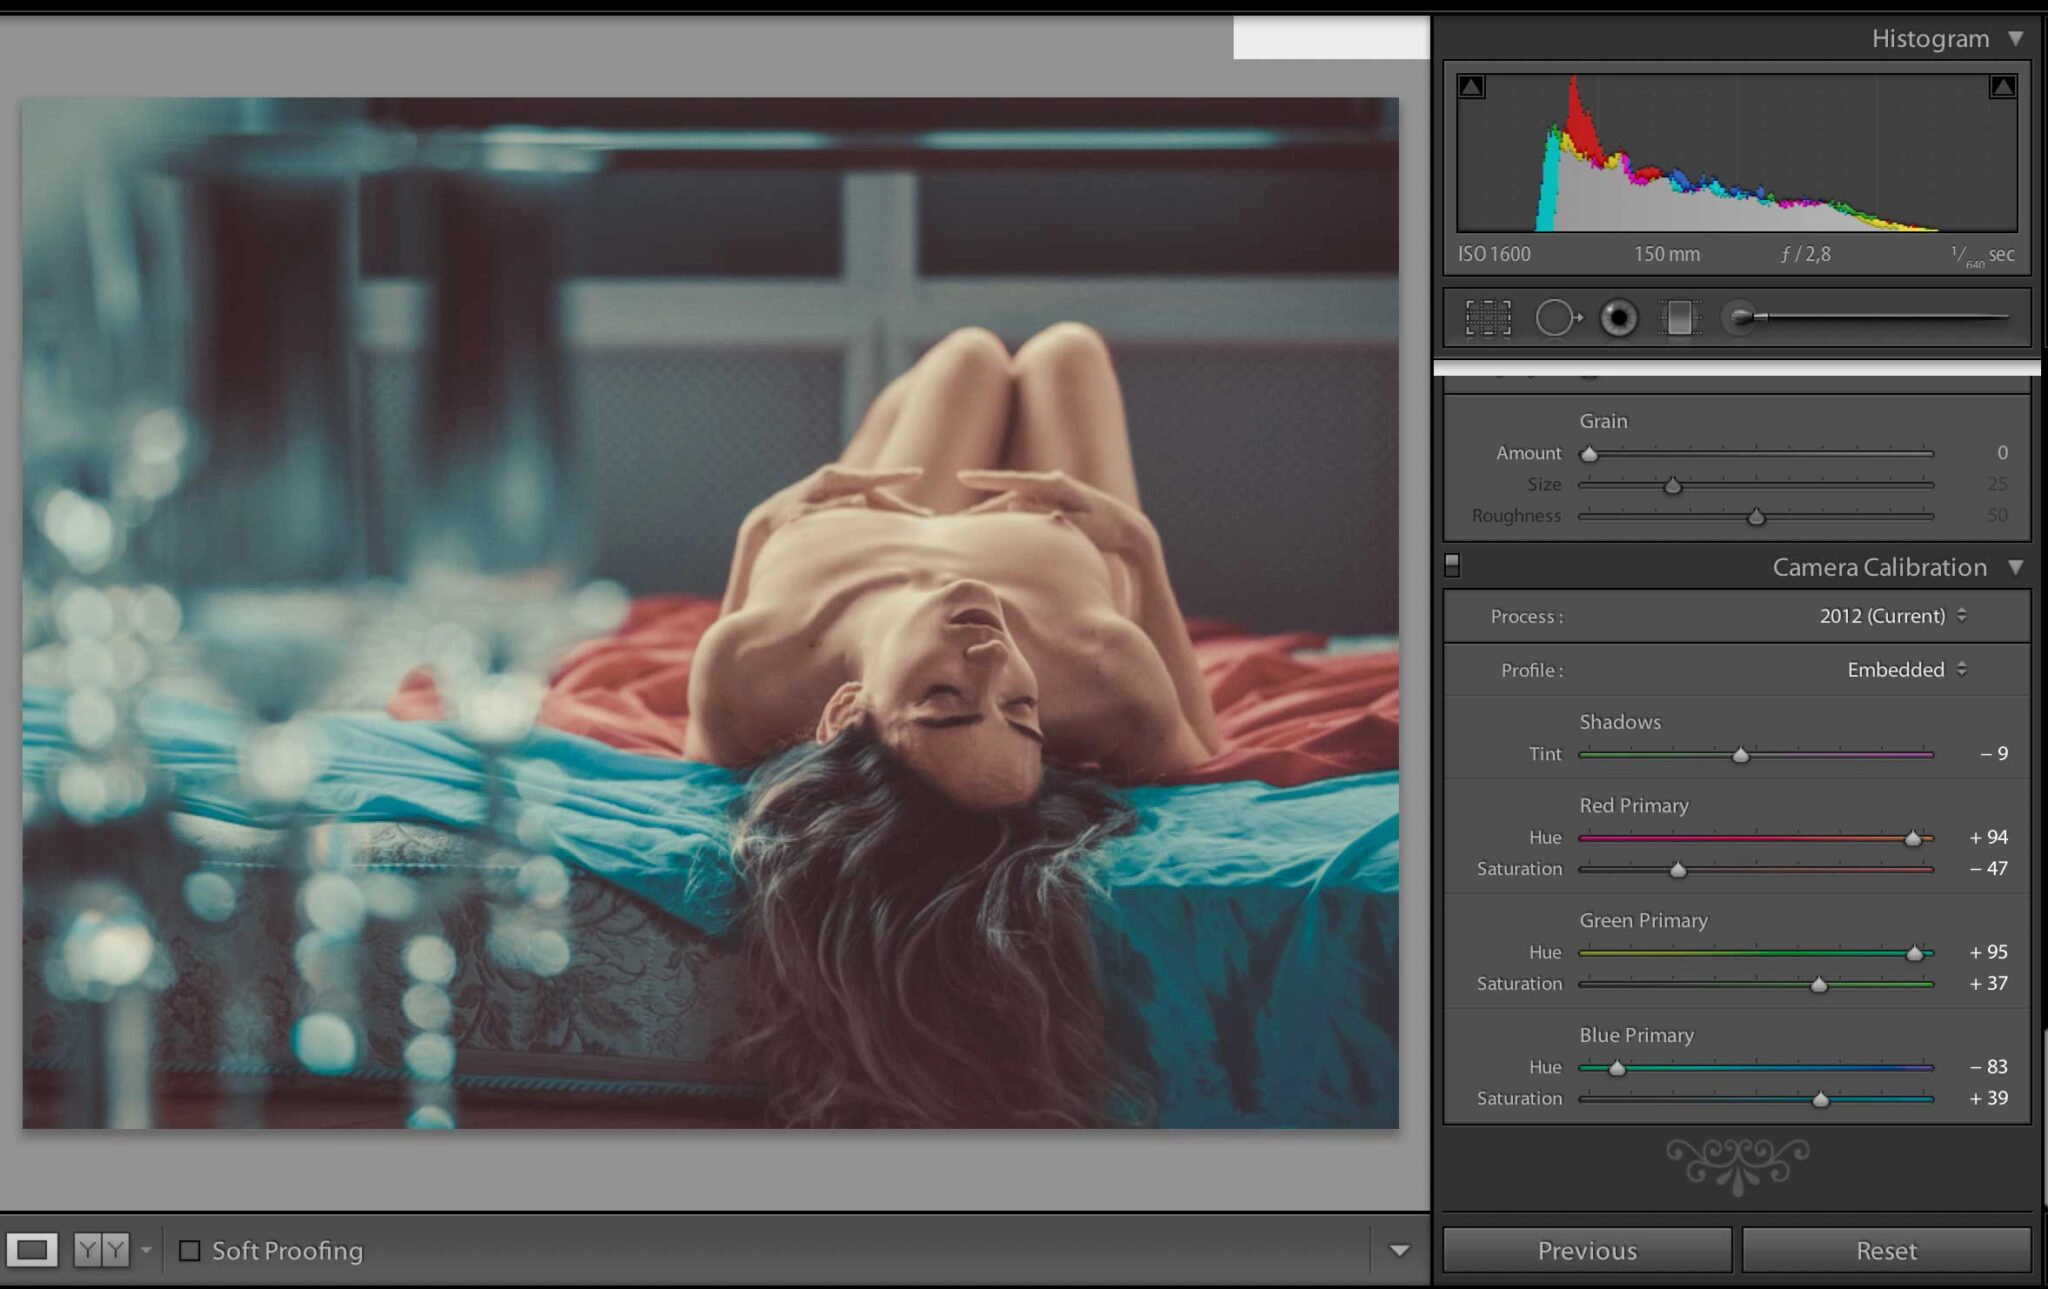This screenshot has width=2048, height=1289.
Task: Click the Reset button
Action: click(x=1886, y=1250)
